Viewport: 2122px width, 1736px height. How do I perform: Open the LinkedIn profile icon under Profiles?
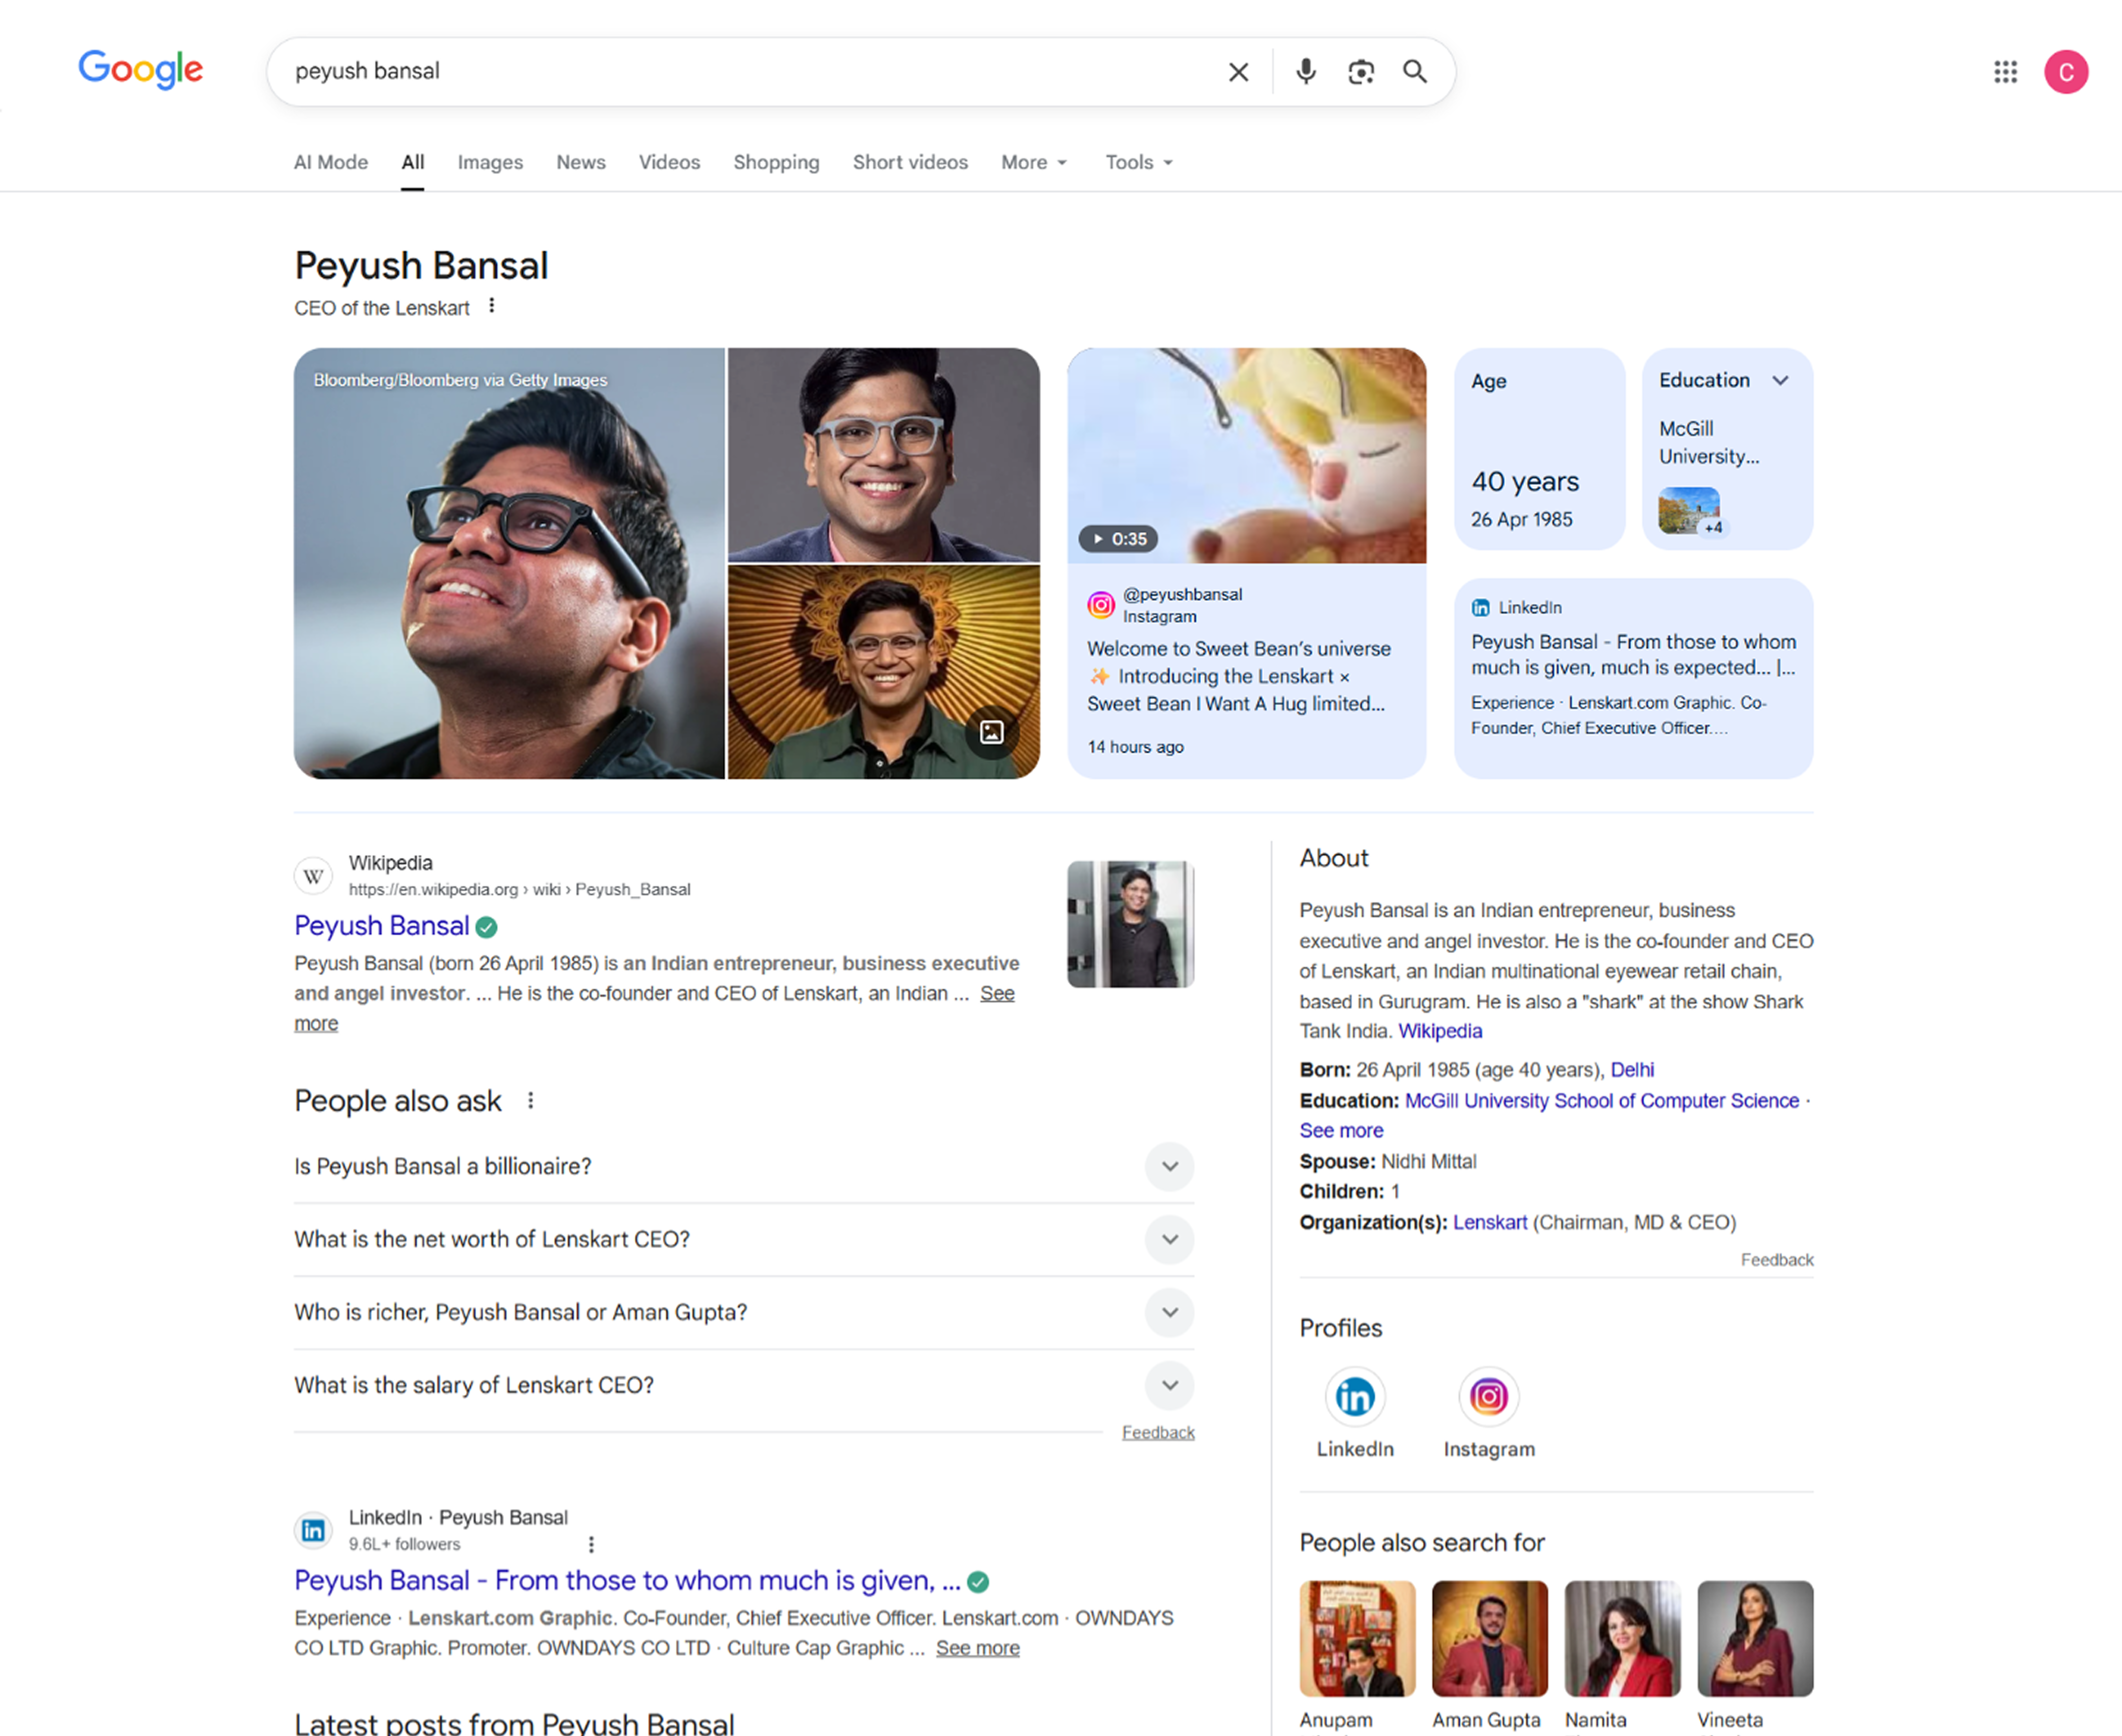pos(1355,1397)
